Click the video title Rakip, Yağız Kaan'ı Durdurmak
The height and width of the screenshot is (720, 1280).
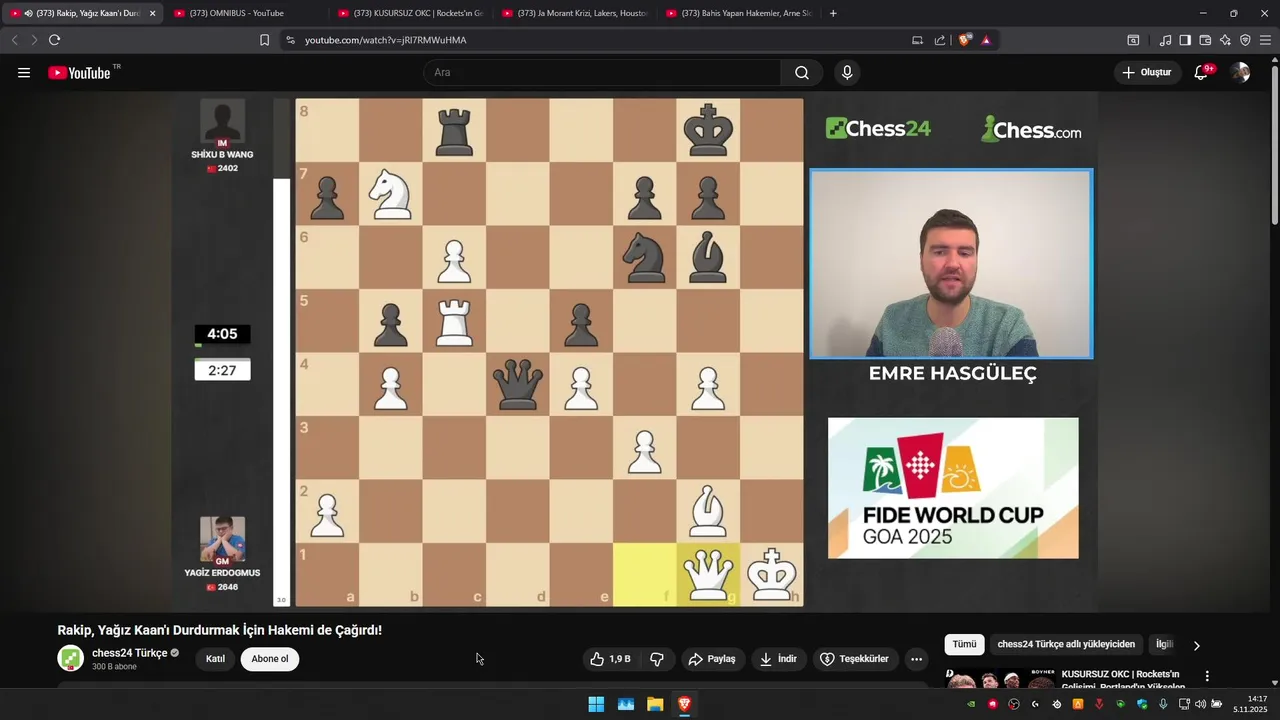[220, 630]
